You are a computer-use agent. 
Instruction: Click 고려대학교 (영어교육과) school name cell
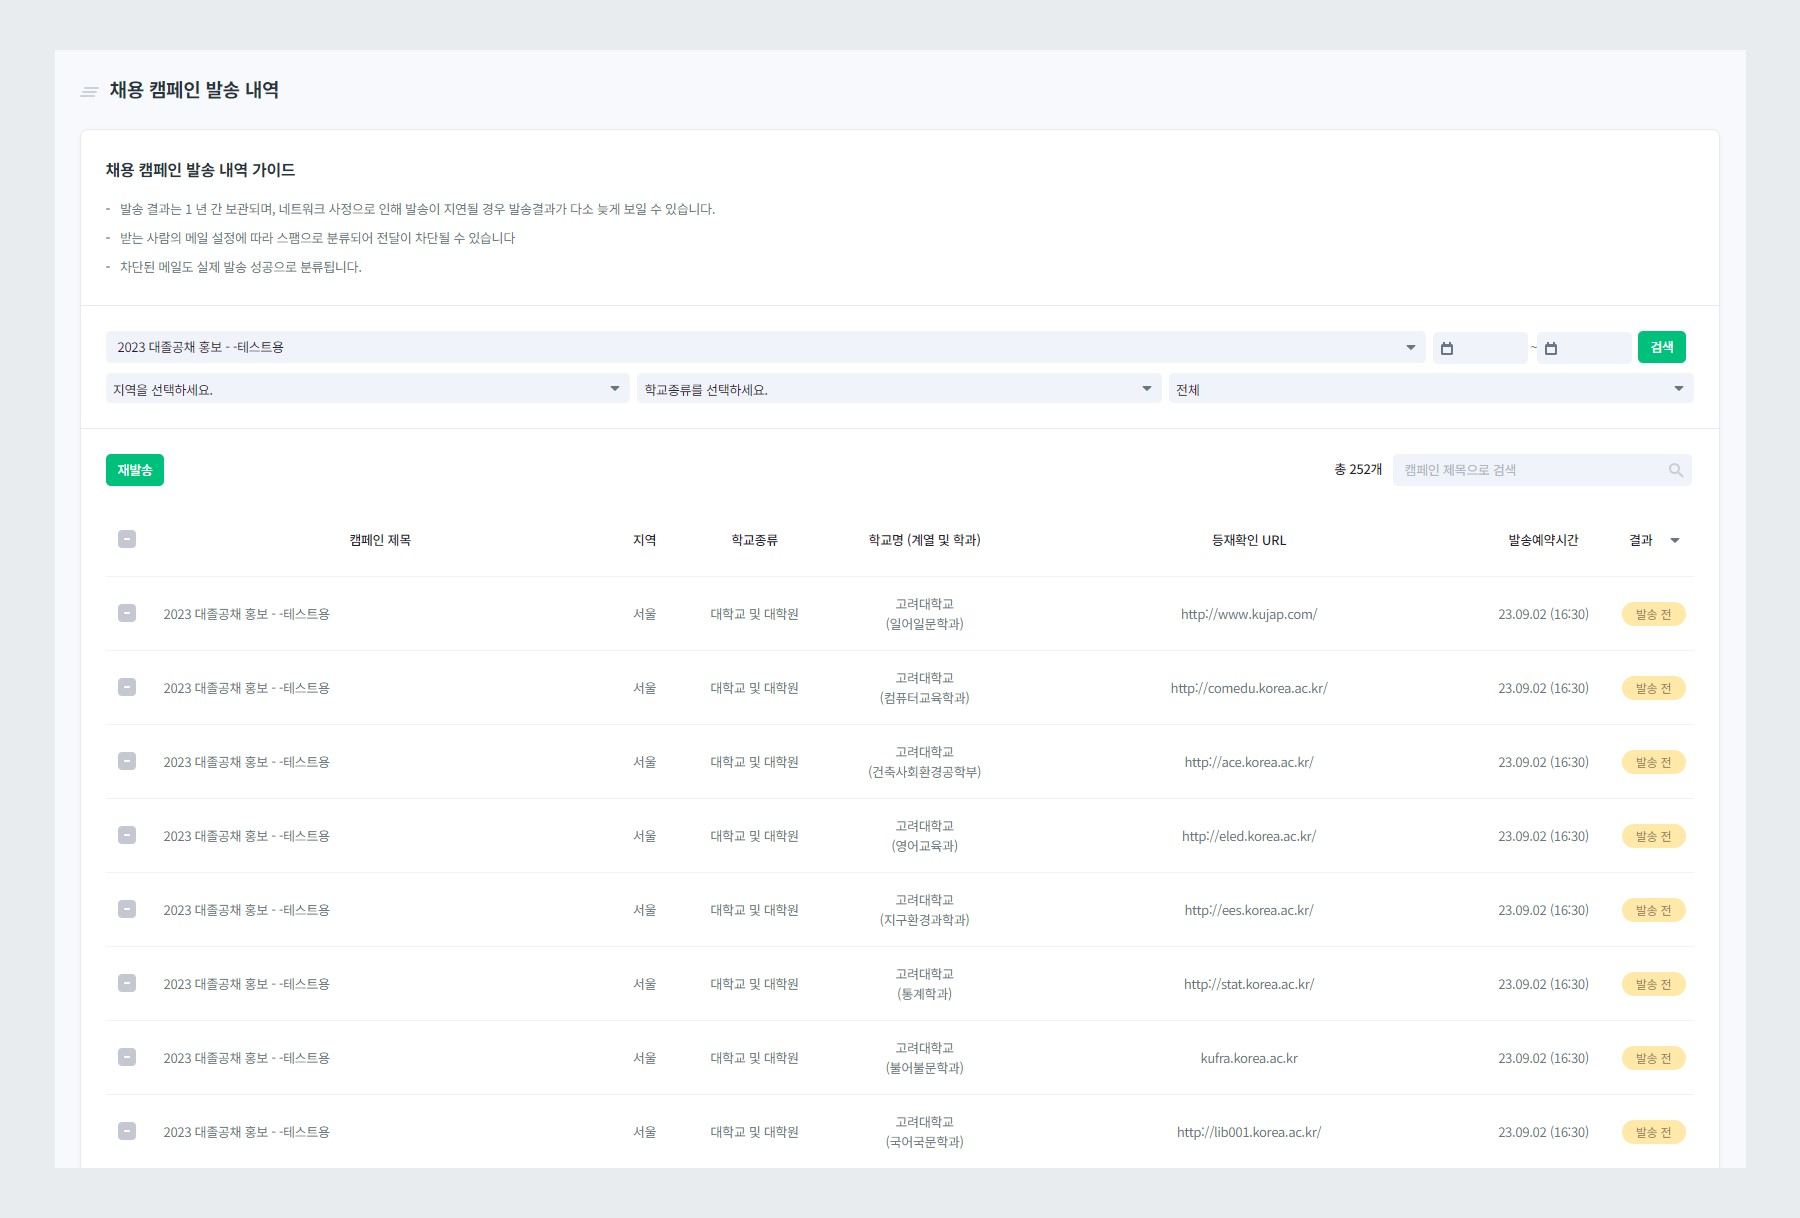pyautogui.click(x=925, y=836)
